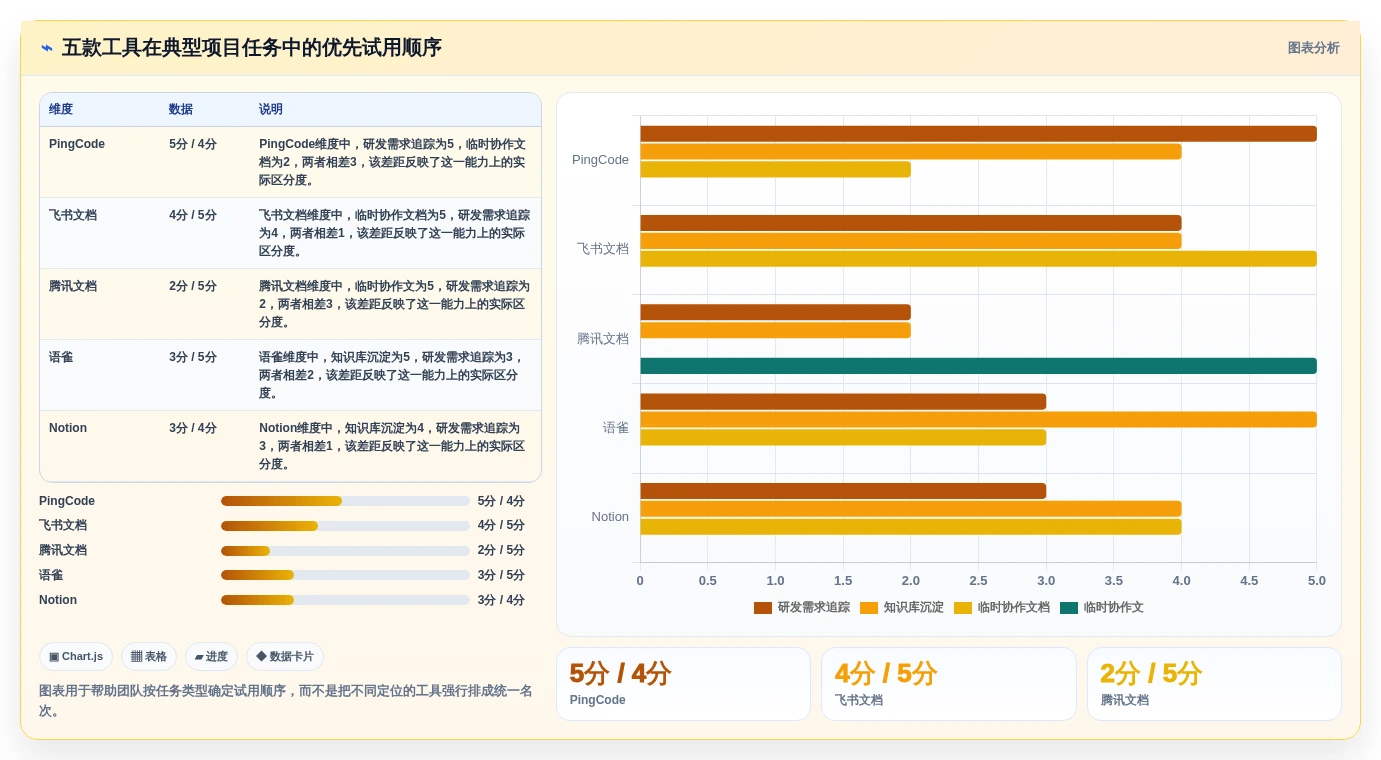Toggle 研发需求追踪 legend swatch
The image size is (1381, 760).
(763, 607)
